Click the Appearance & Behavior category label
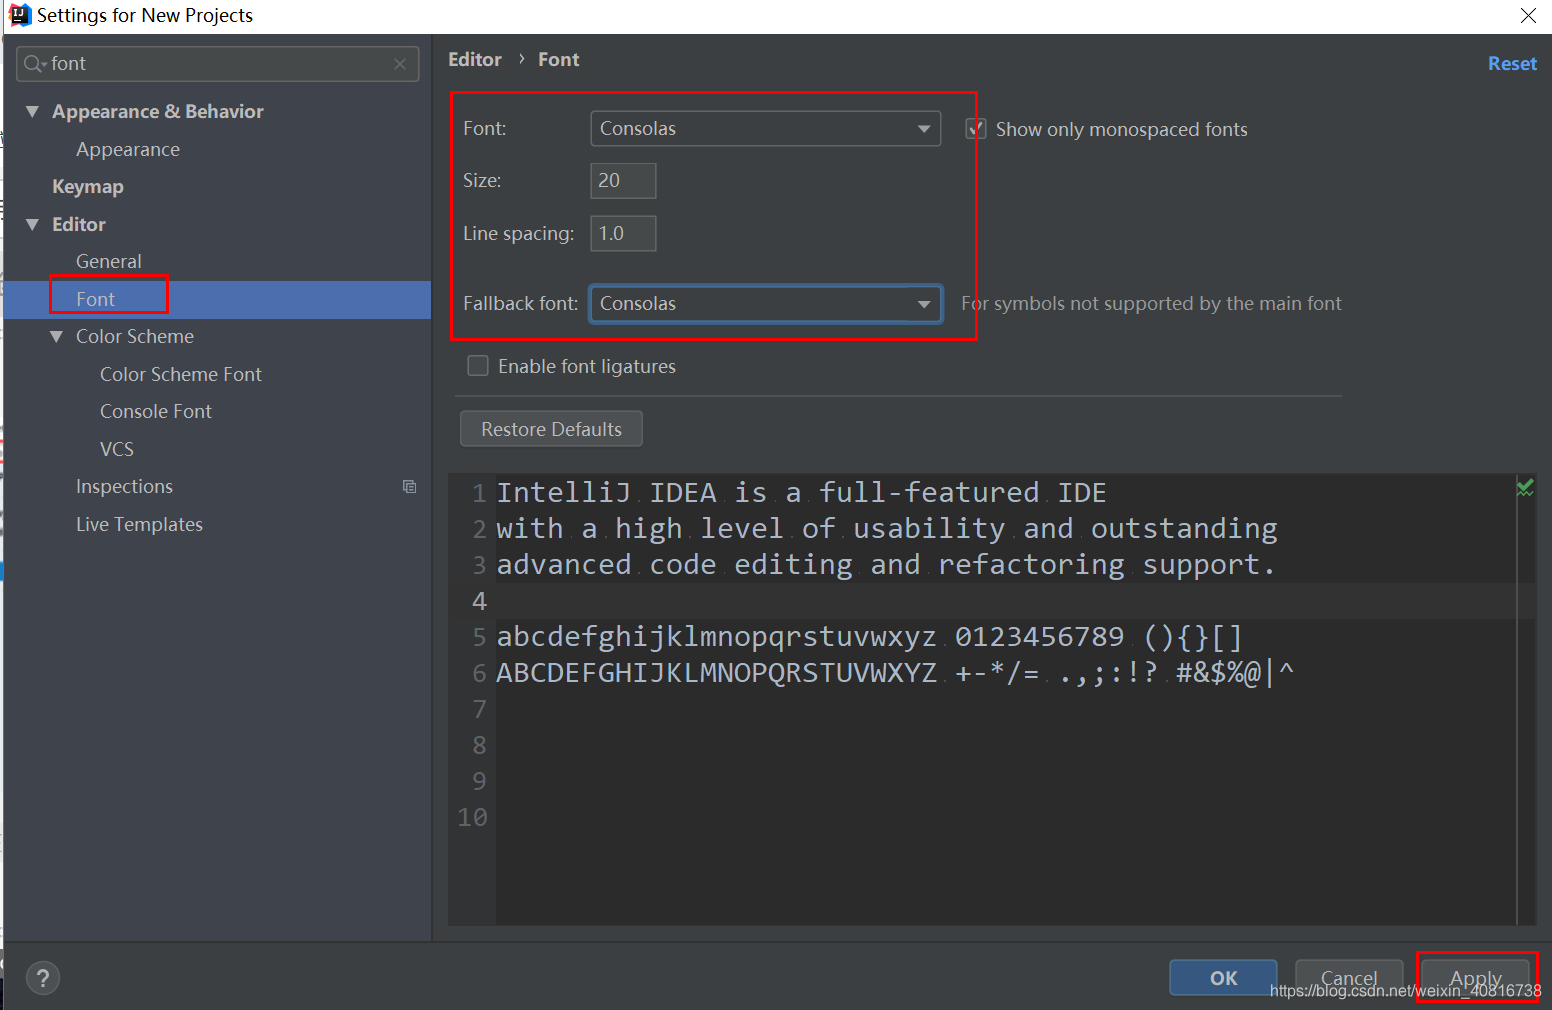 [158, 112]
